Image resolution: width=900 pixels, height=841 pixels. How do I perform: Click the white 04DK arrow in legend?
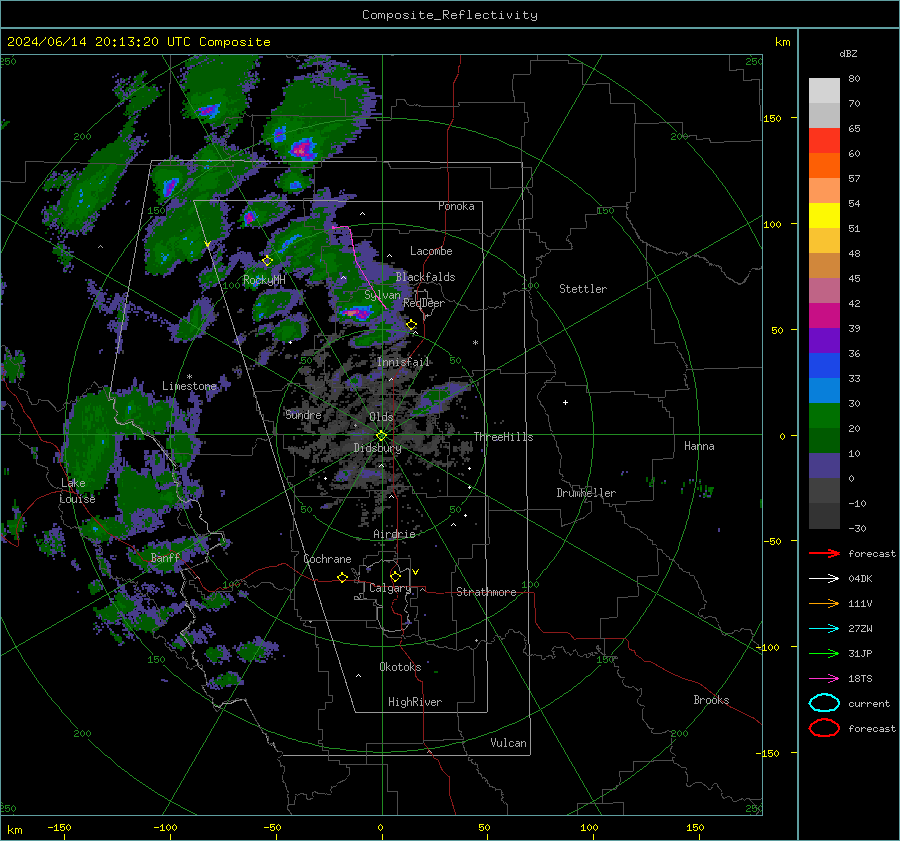[824, 578]
